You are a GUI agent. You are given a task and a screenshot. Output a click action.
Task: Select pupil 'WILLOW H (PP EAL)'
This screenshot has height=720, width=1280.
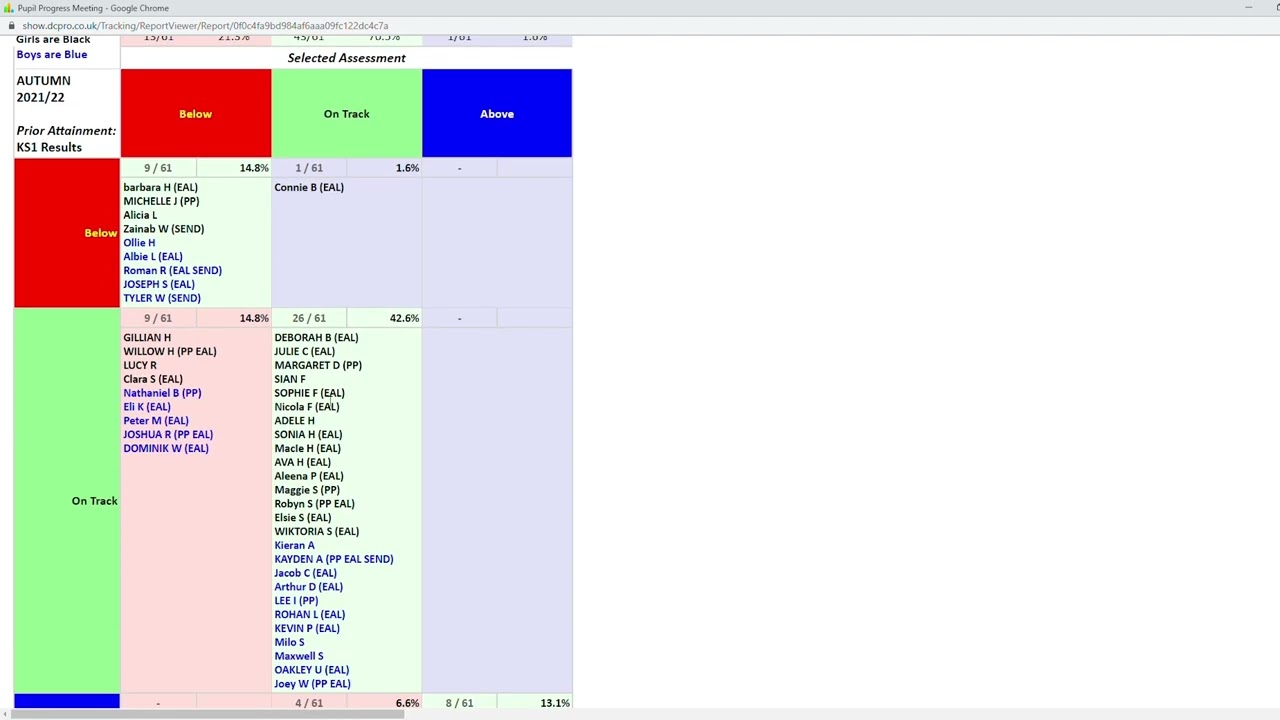point(170,352)
